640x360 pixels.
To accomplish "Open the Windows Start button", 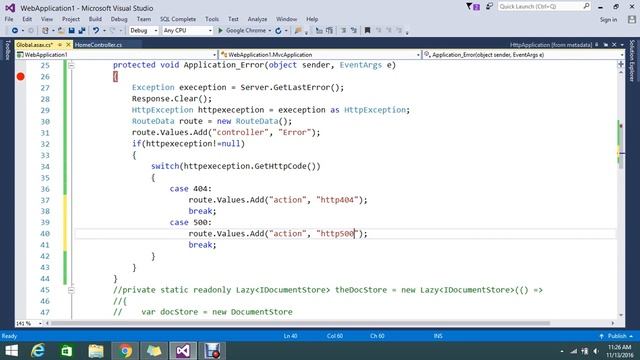I will 11,351.
